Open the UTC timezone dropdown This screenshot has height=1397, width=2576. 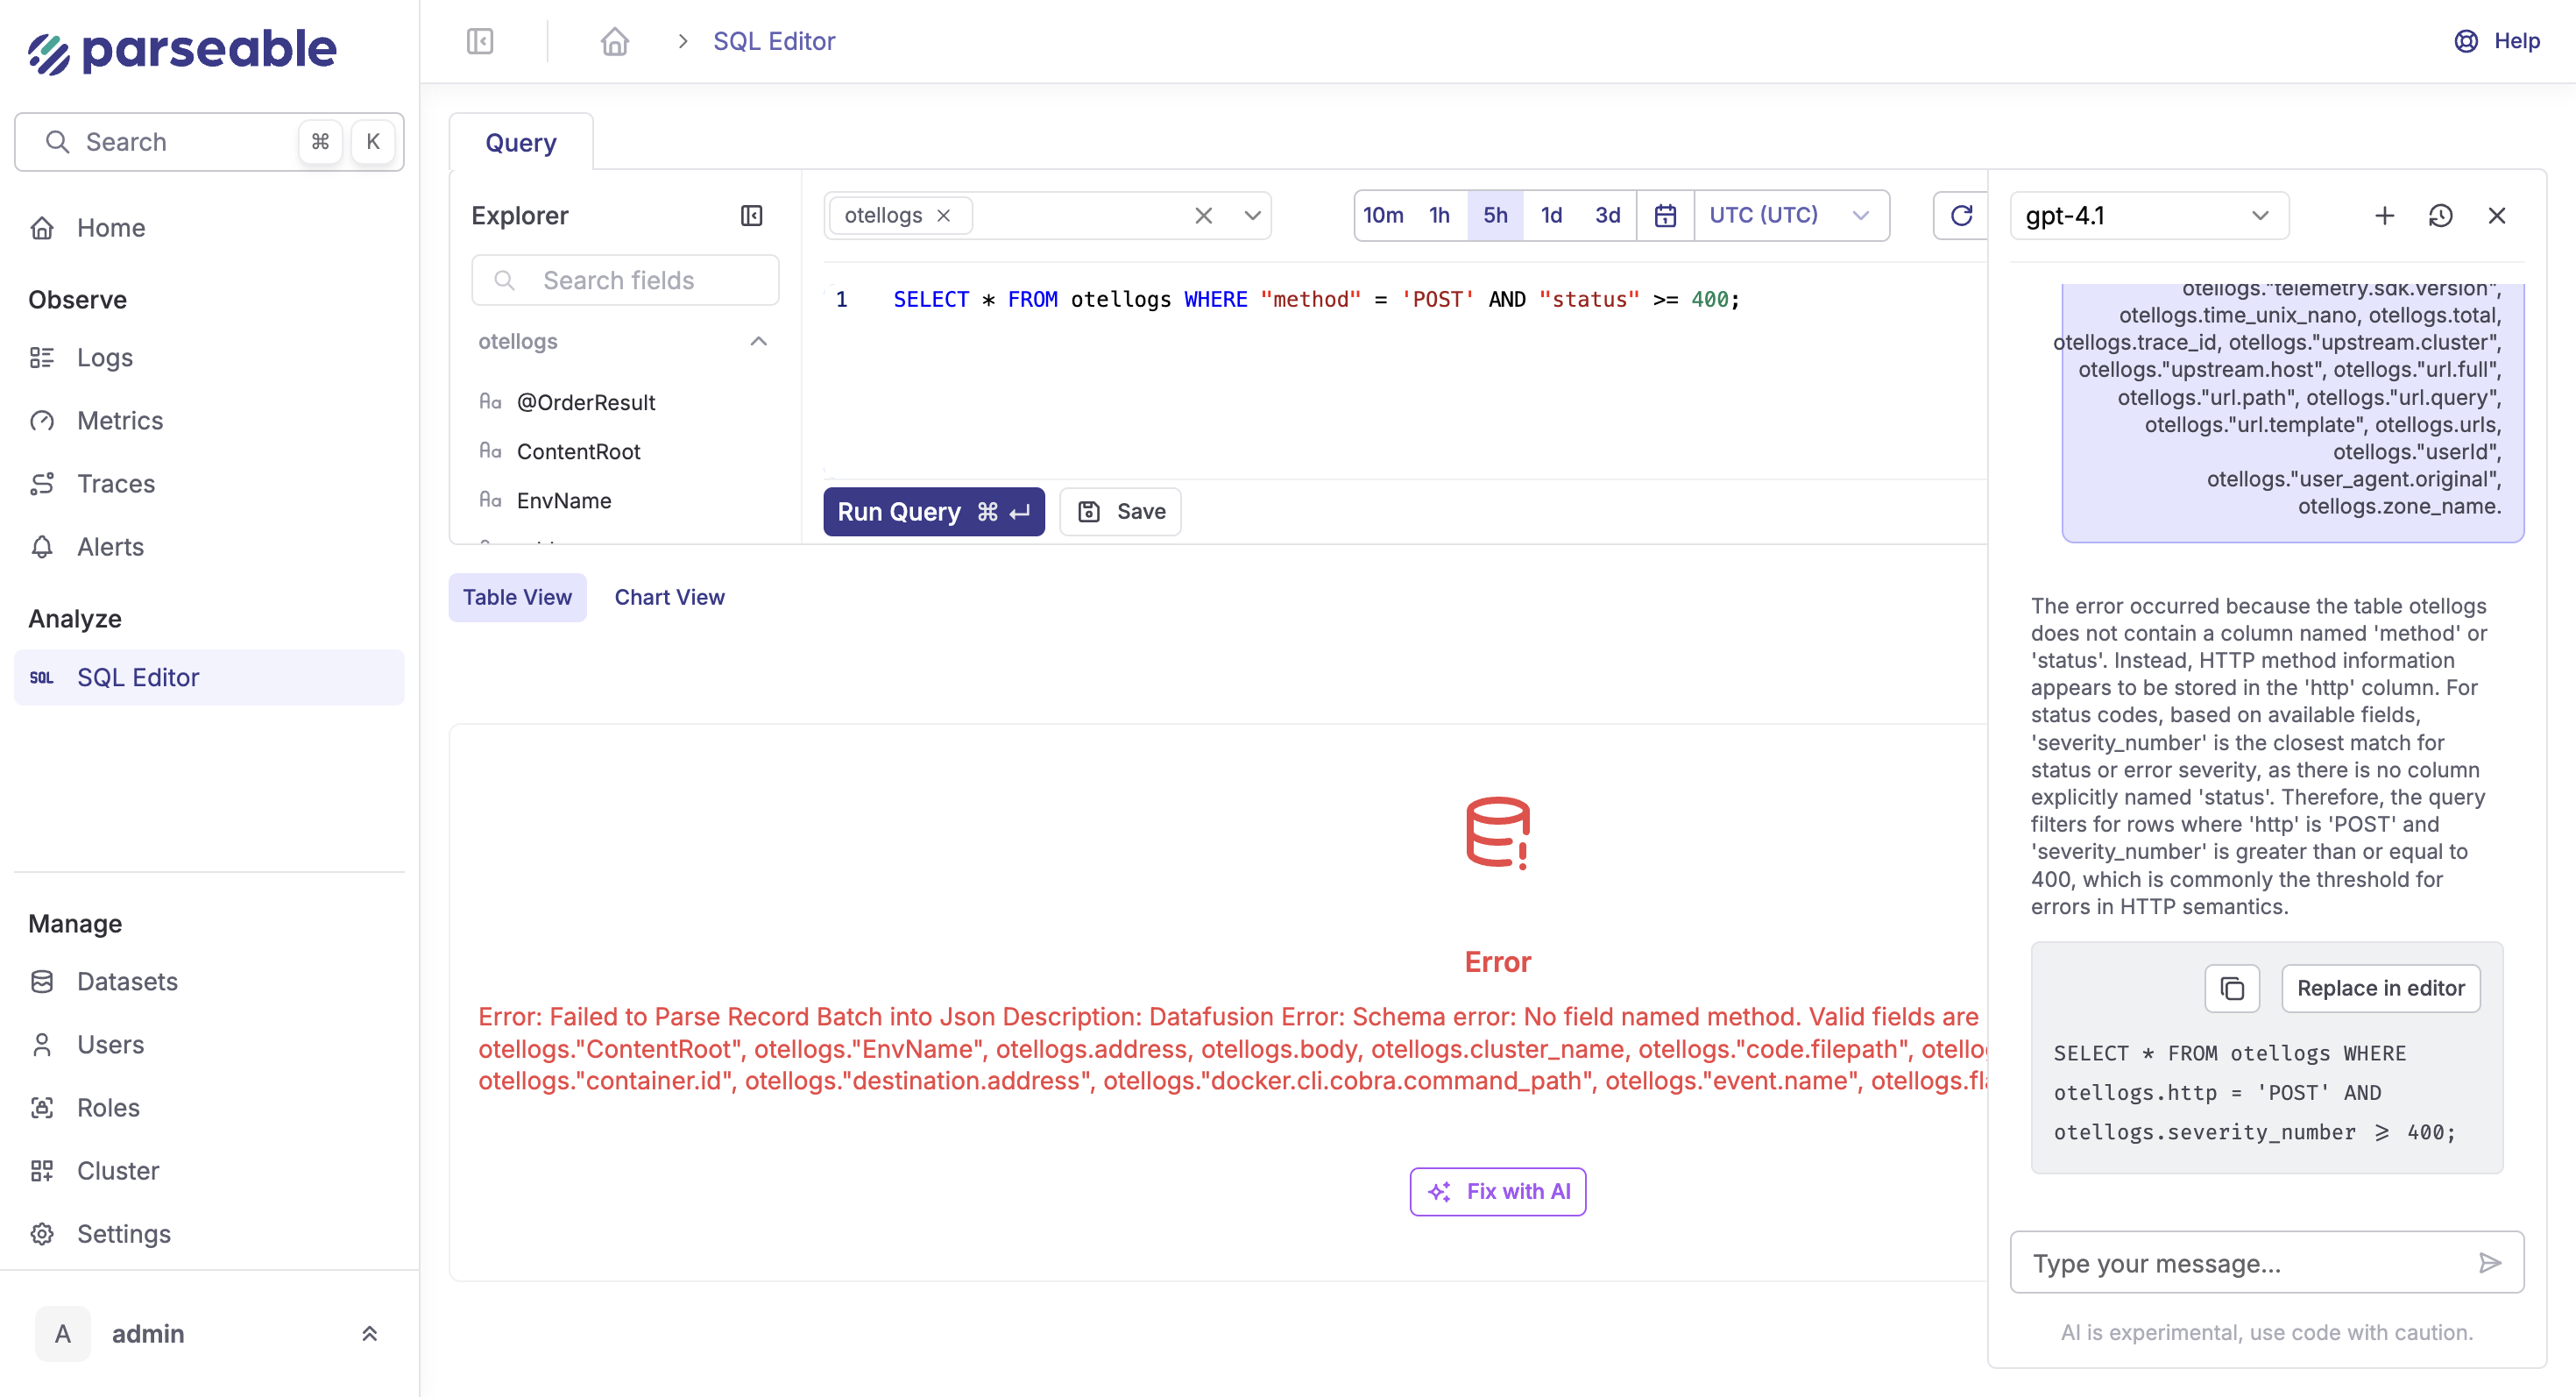(x=1789, y=215)
